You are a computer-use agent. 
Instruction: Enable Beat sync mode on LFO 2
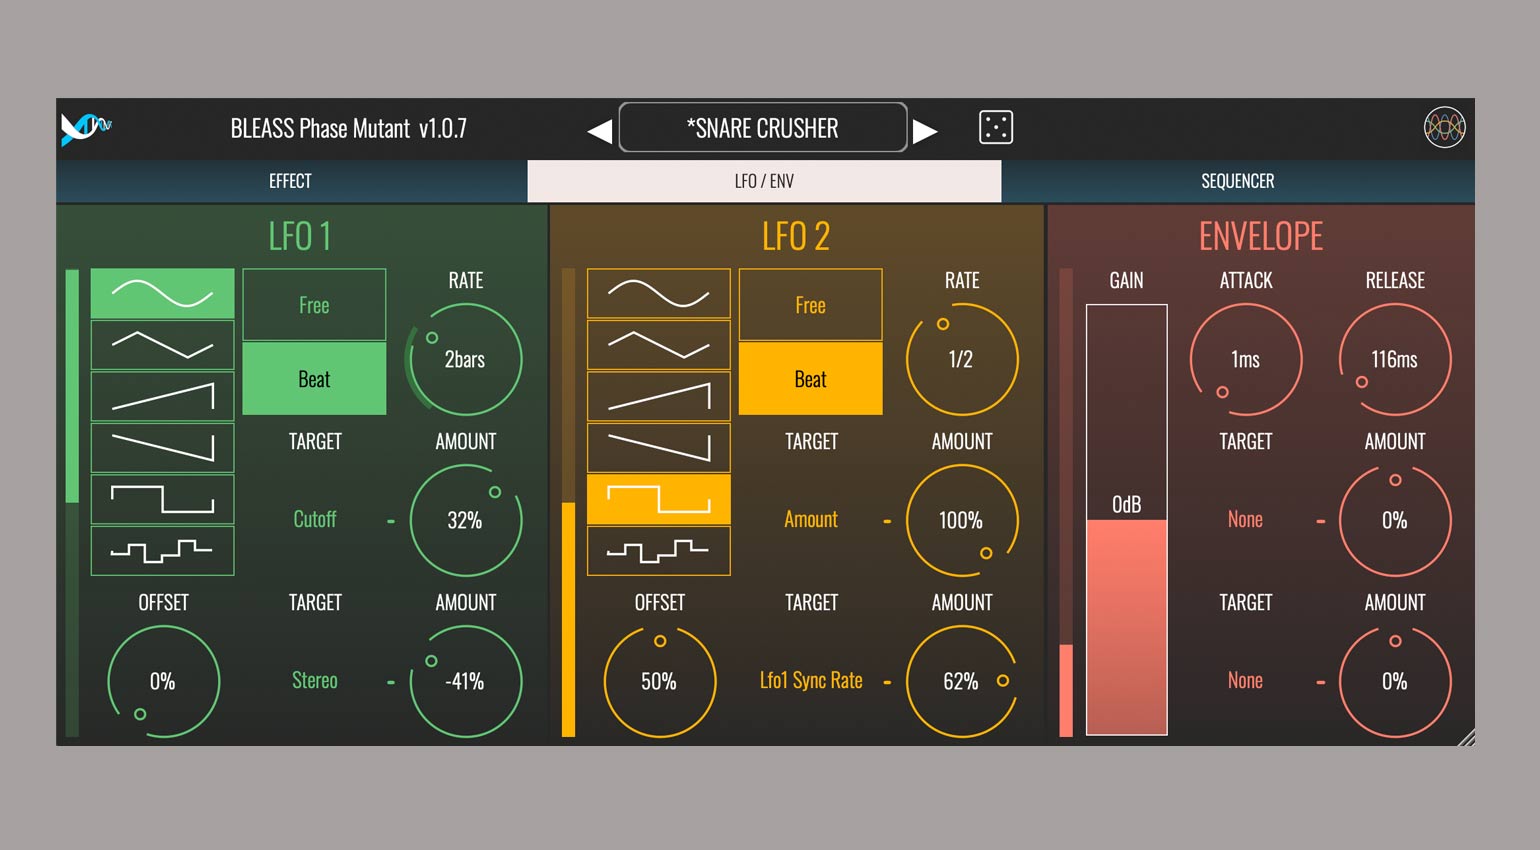(810, 379)
